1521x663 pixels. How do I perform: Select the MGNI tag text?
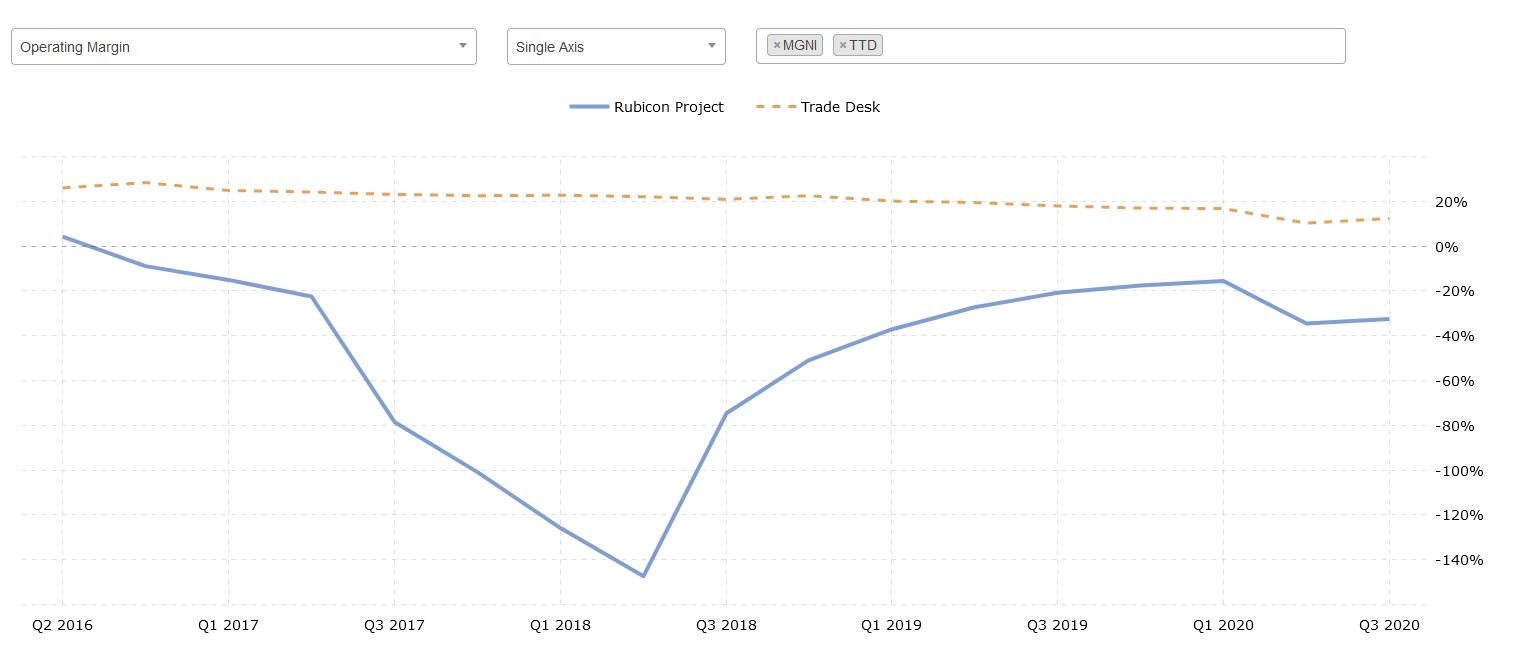point(800,46)
